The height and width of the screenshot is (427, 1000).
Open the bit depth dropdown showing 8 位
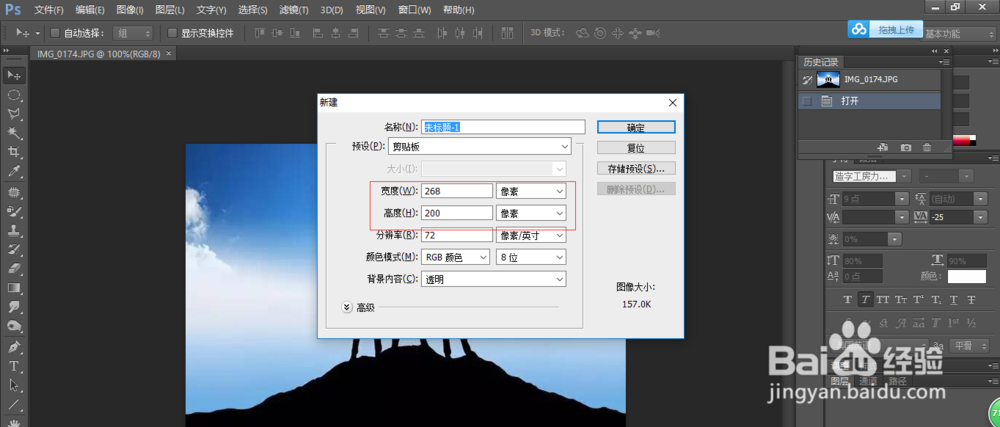[531, 257]
